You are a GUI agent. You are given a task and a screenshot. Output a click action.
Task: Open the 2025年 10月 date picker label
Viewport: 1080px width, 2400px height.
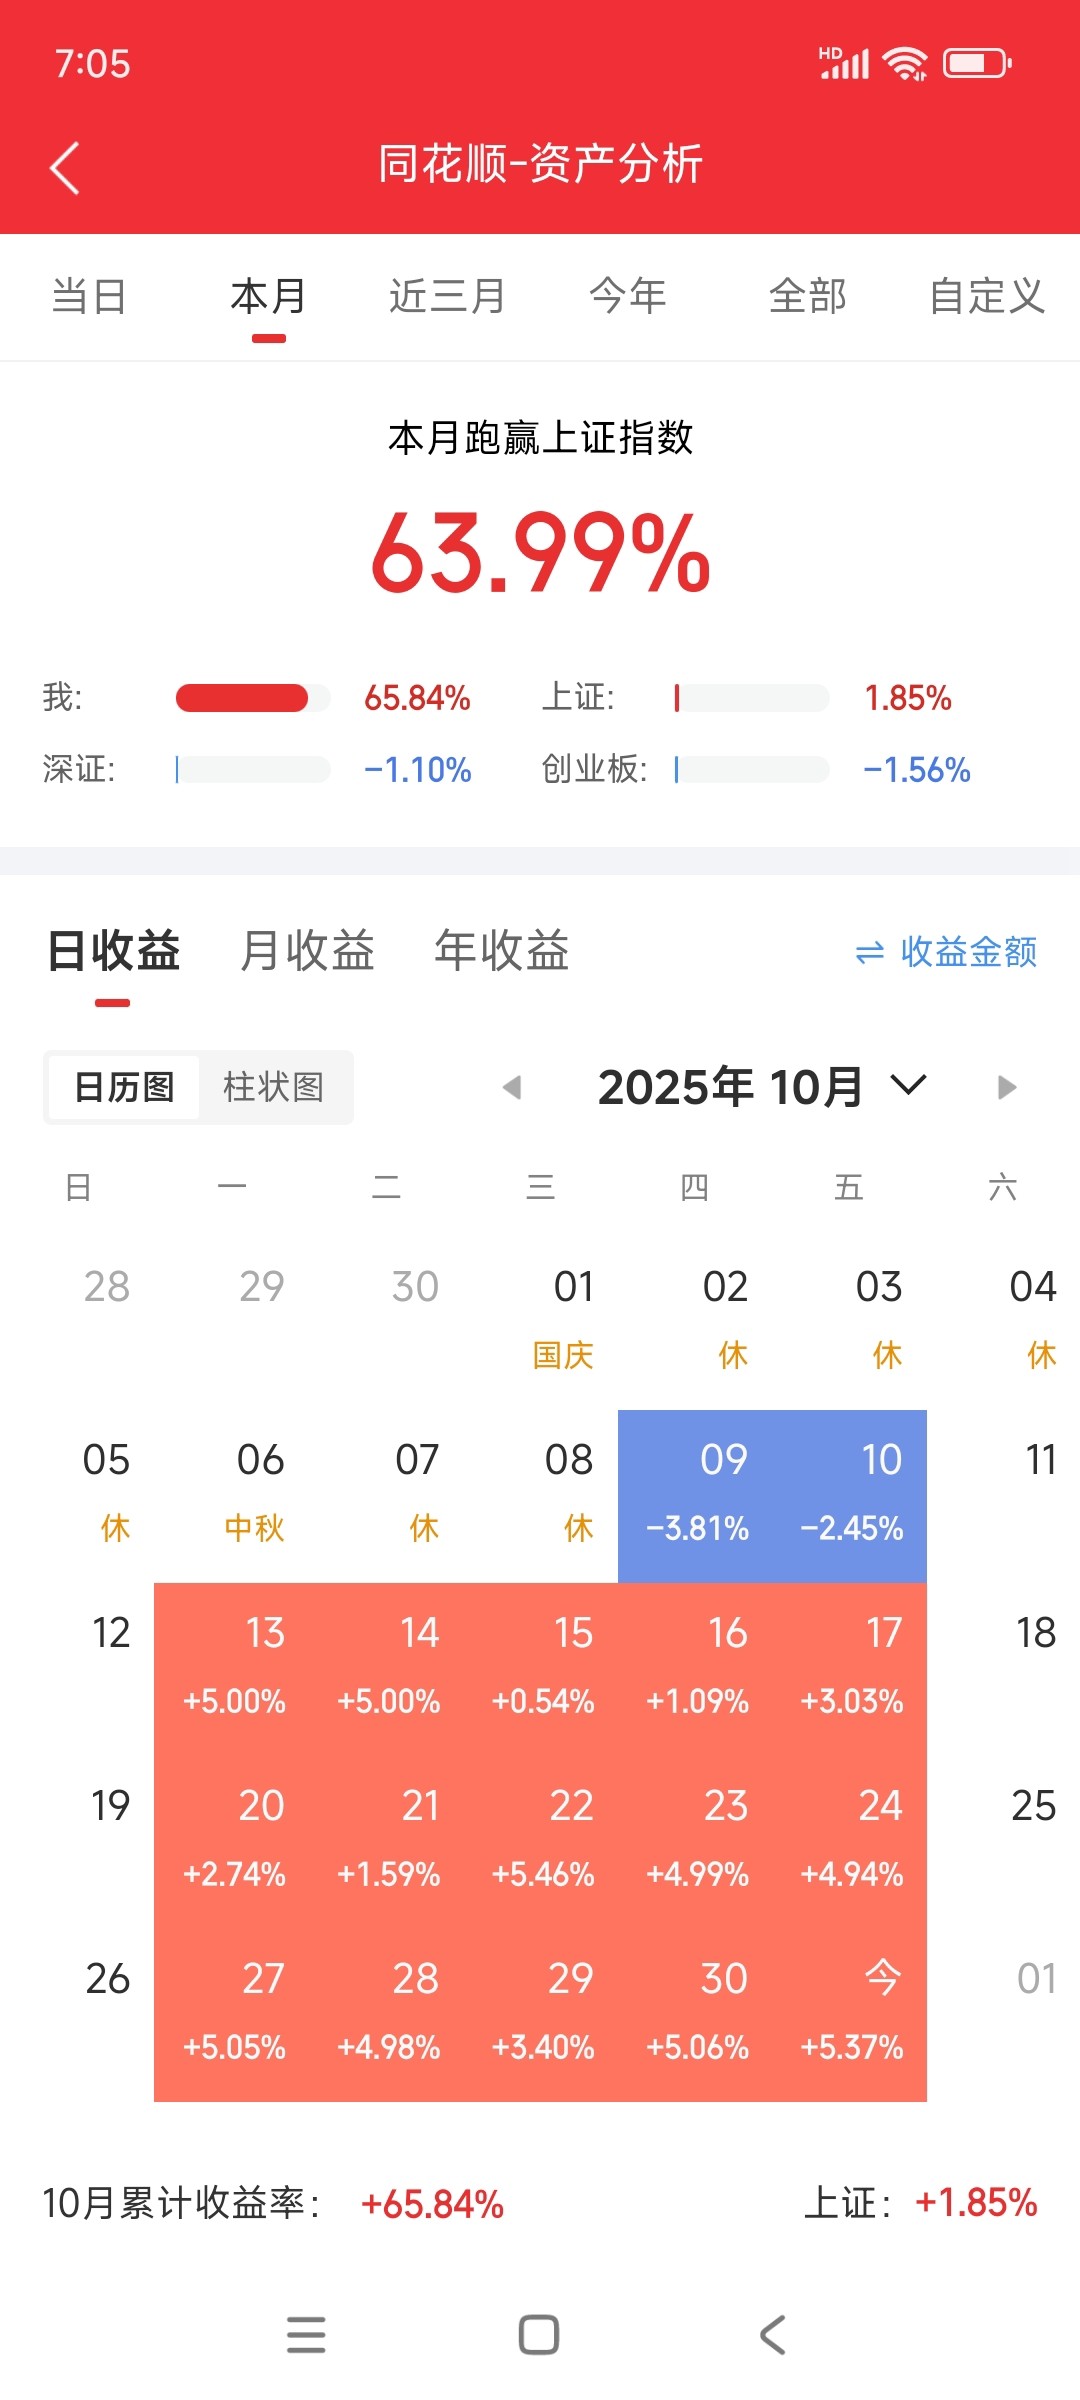[x=730, y=1087]
